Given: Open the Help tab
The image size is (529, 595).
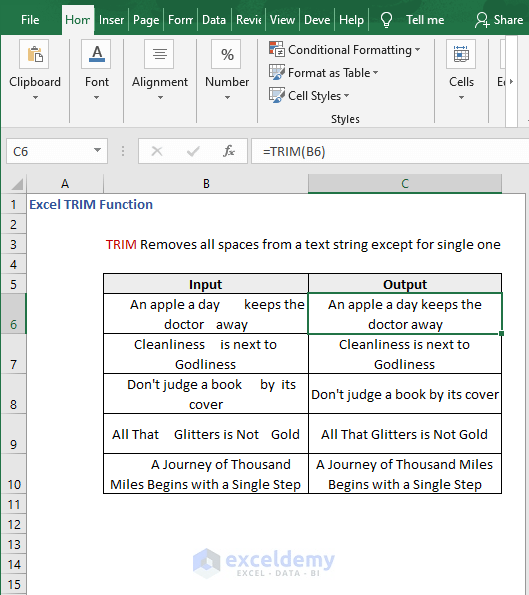Looking at the screenshot, I should click(x=351, y=20).
